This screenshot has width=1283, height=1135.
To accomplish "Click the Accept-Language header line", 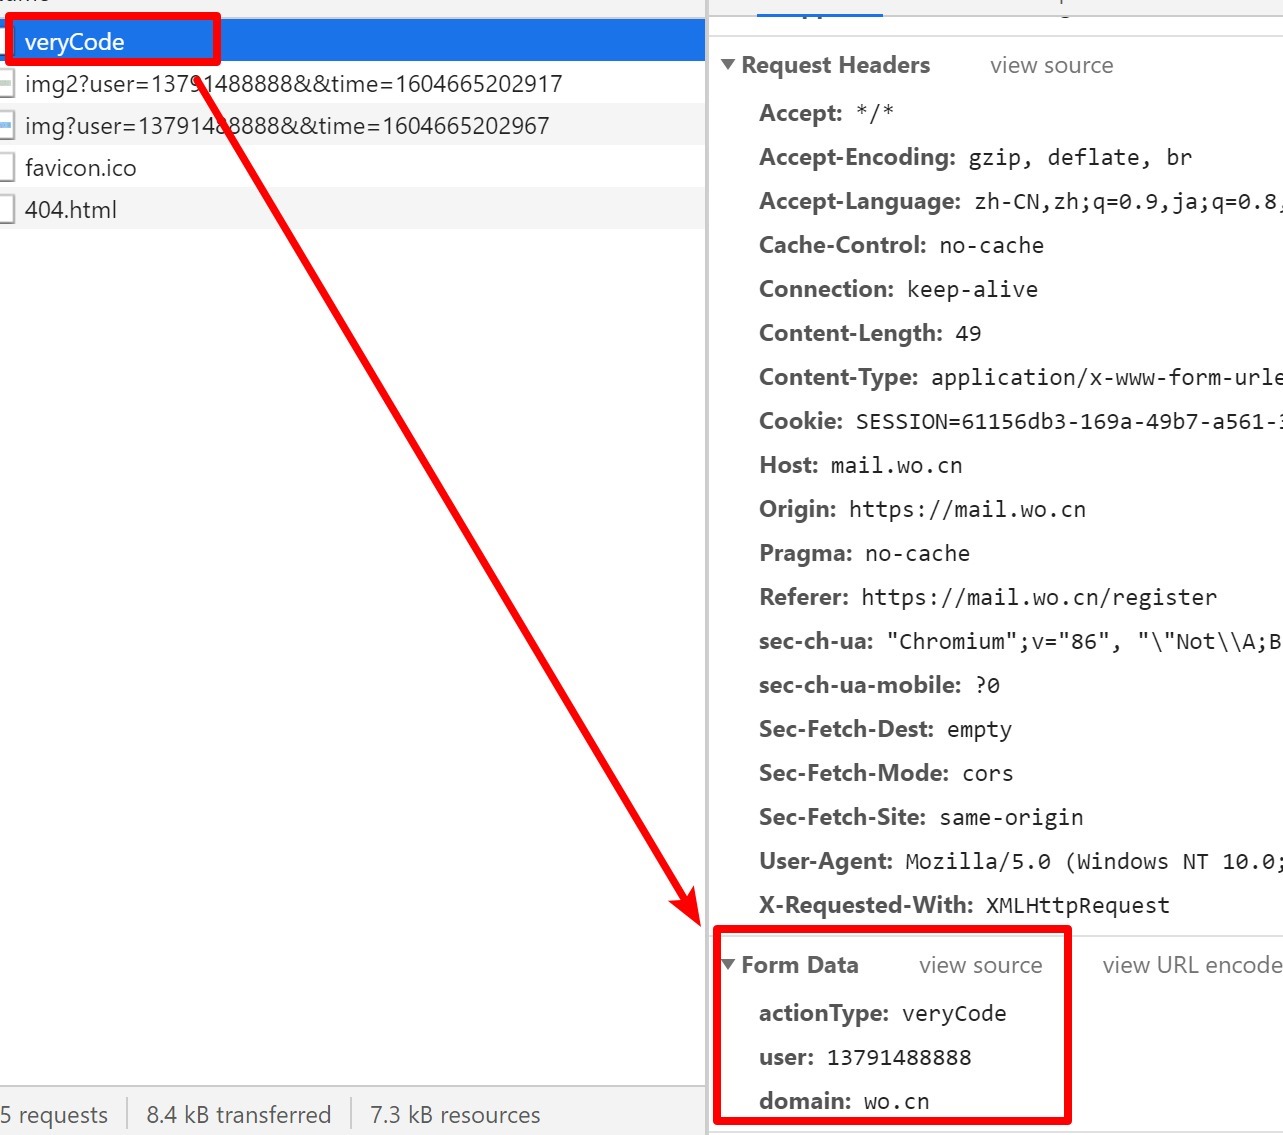I will (1020, 201).
